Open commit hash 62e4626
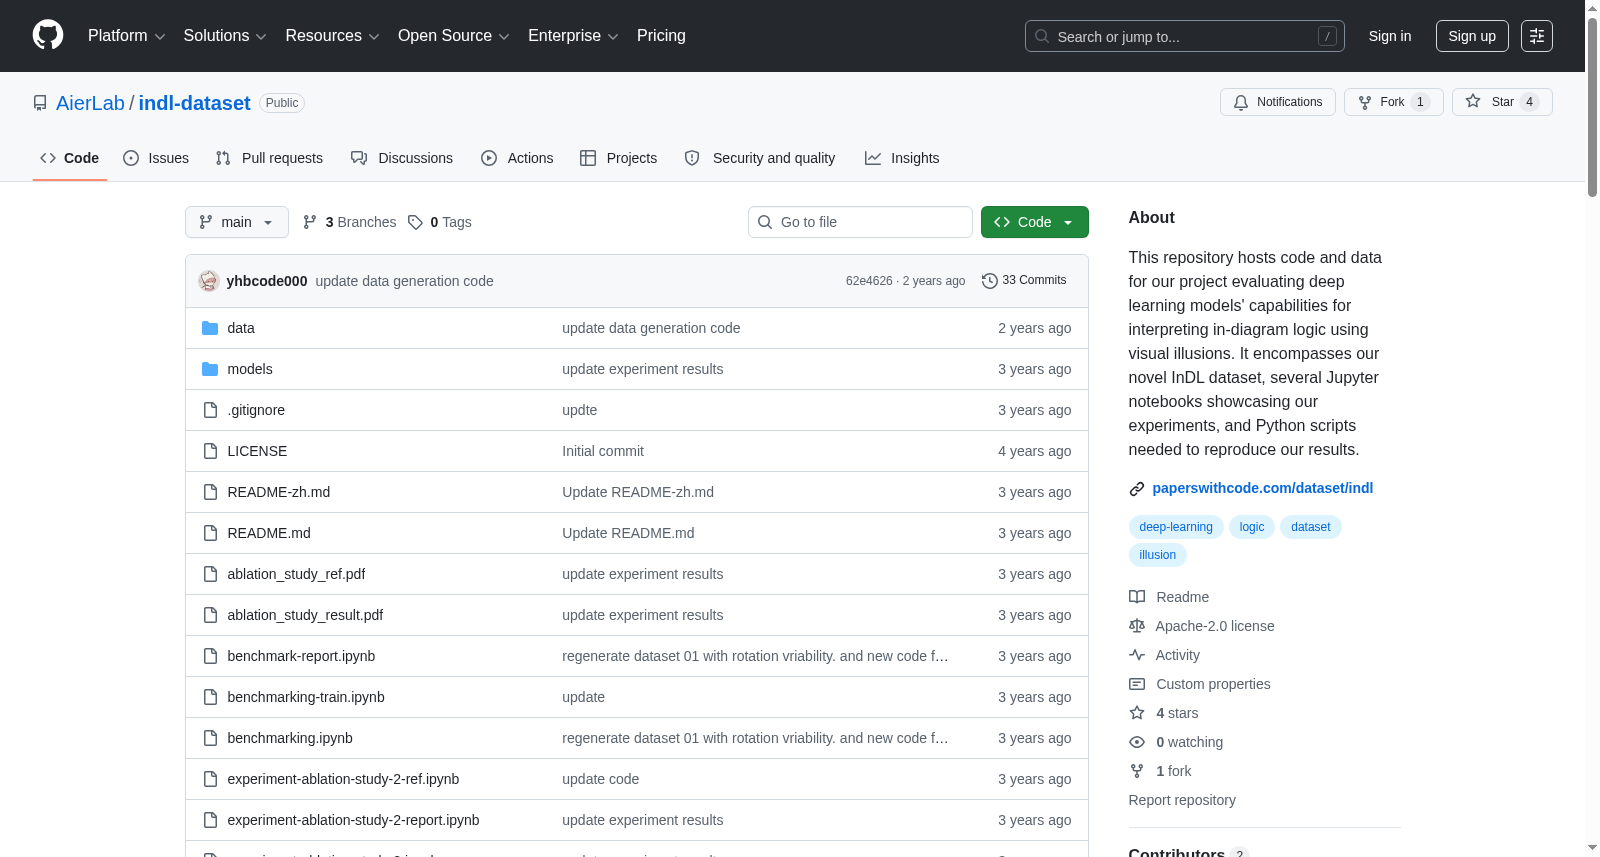Viewport: 1600px width, 857px height. coord(869,281)
